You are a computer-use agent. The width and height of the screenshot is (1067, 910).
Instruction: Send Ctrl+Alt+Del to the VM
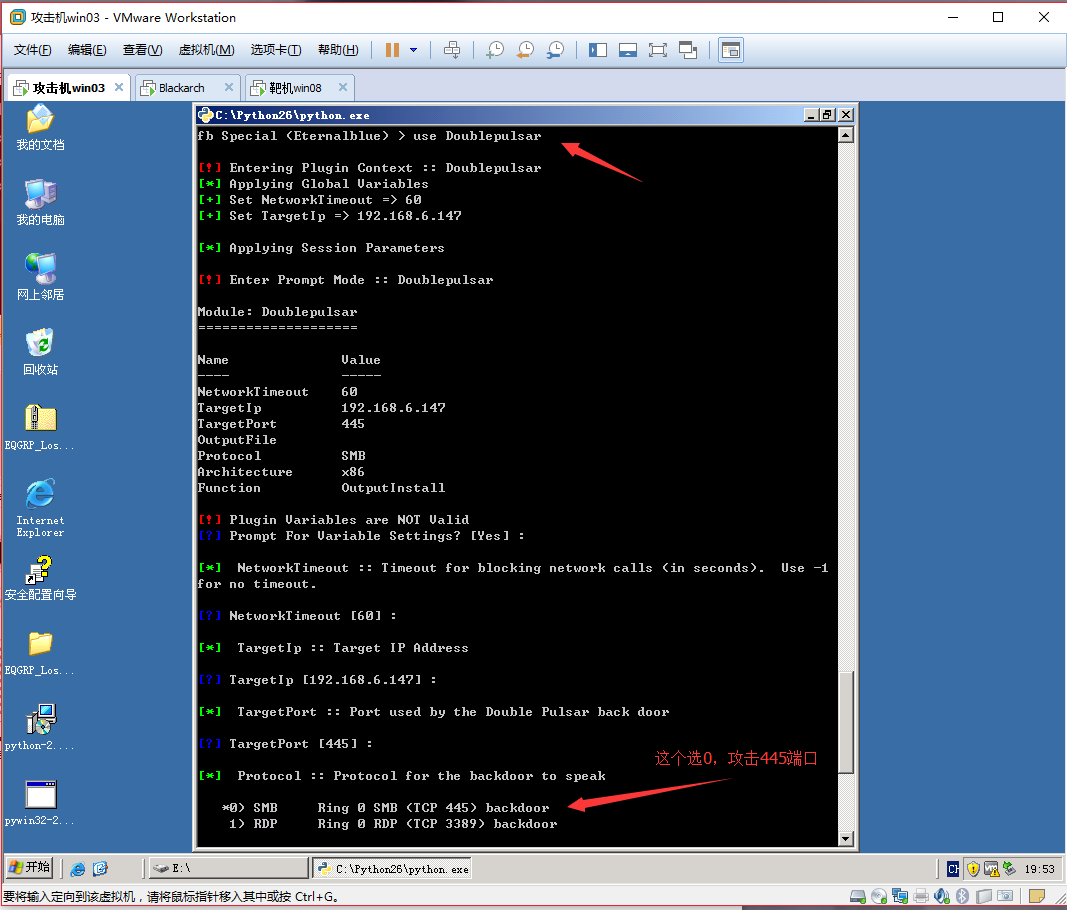click(452, 50)
